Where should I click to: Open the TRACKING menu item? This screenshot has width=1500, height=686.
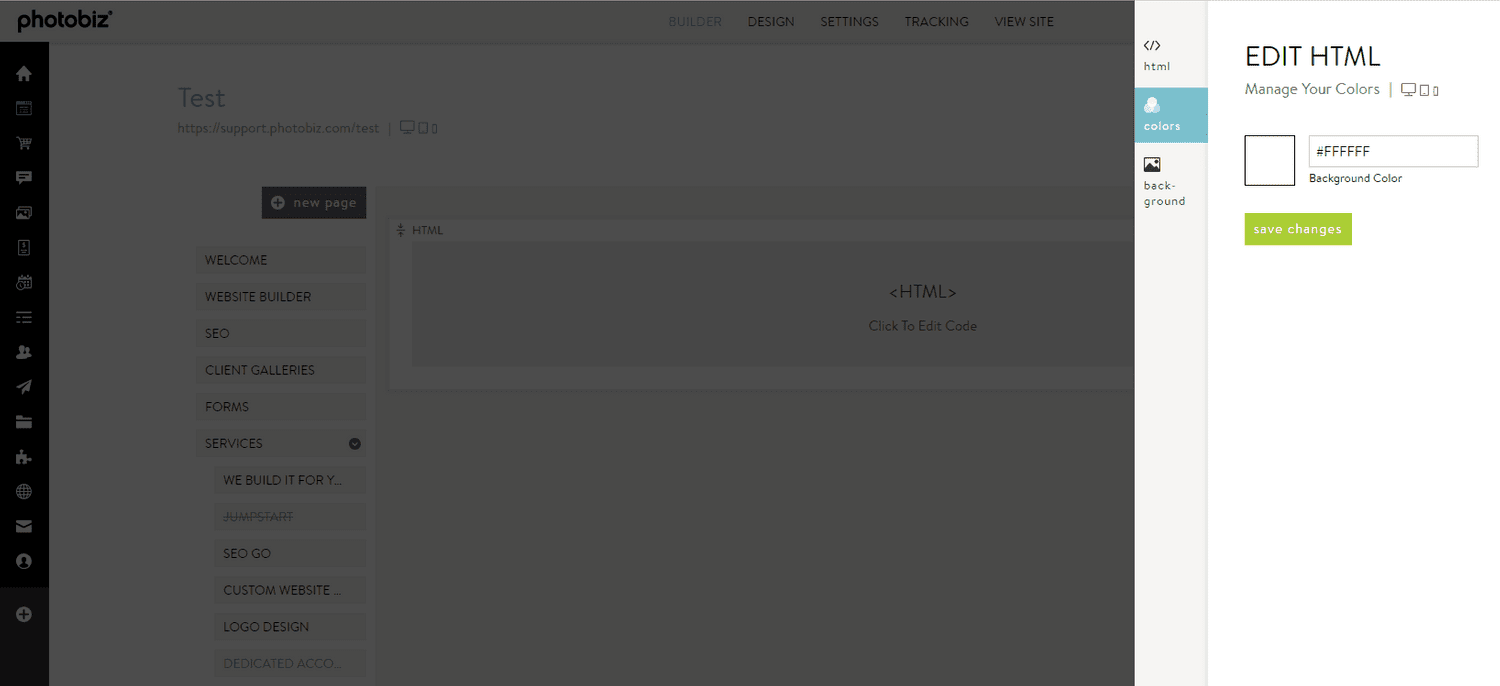click(936, 21)
